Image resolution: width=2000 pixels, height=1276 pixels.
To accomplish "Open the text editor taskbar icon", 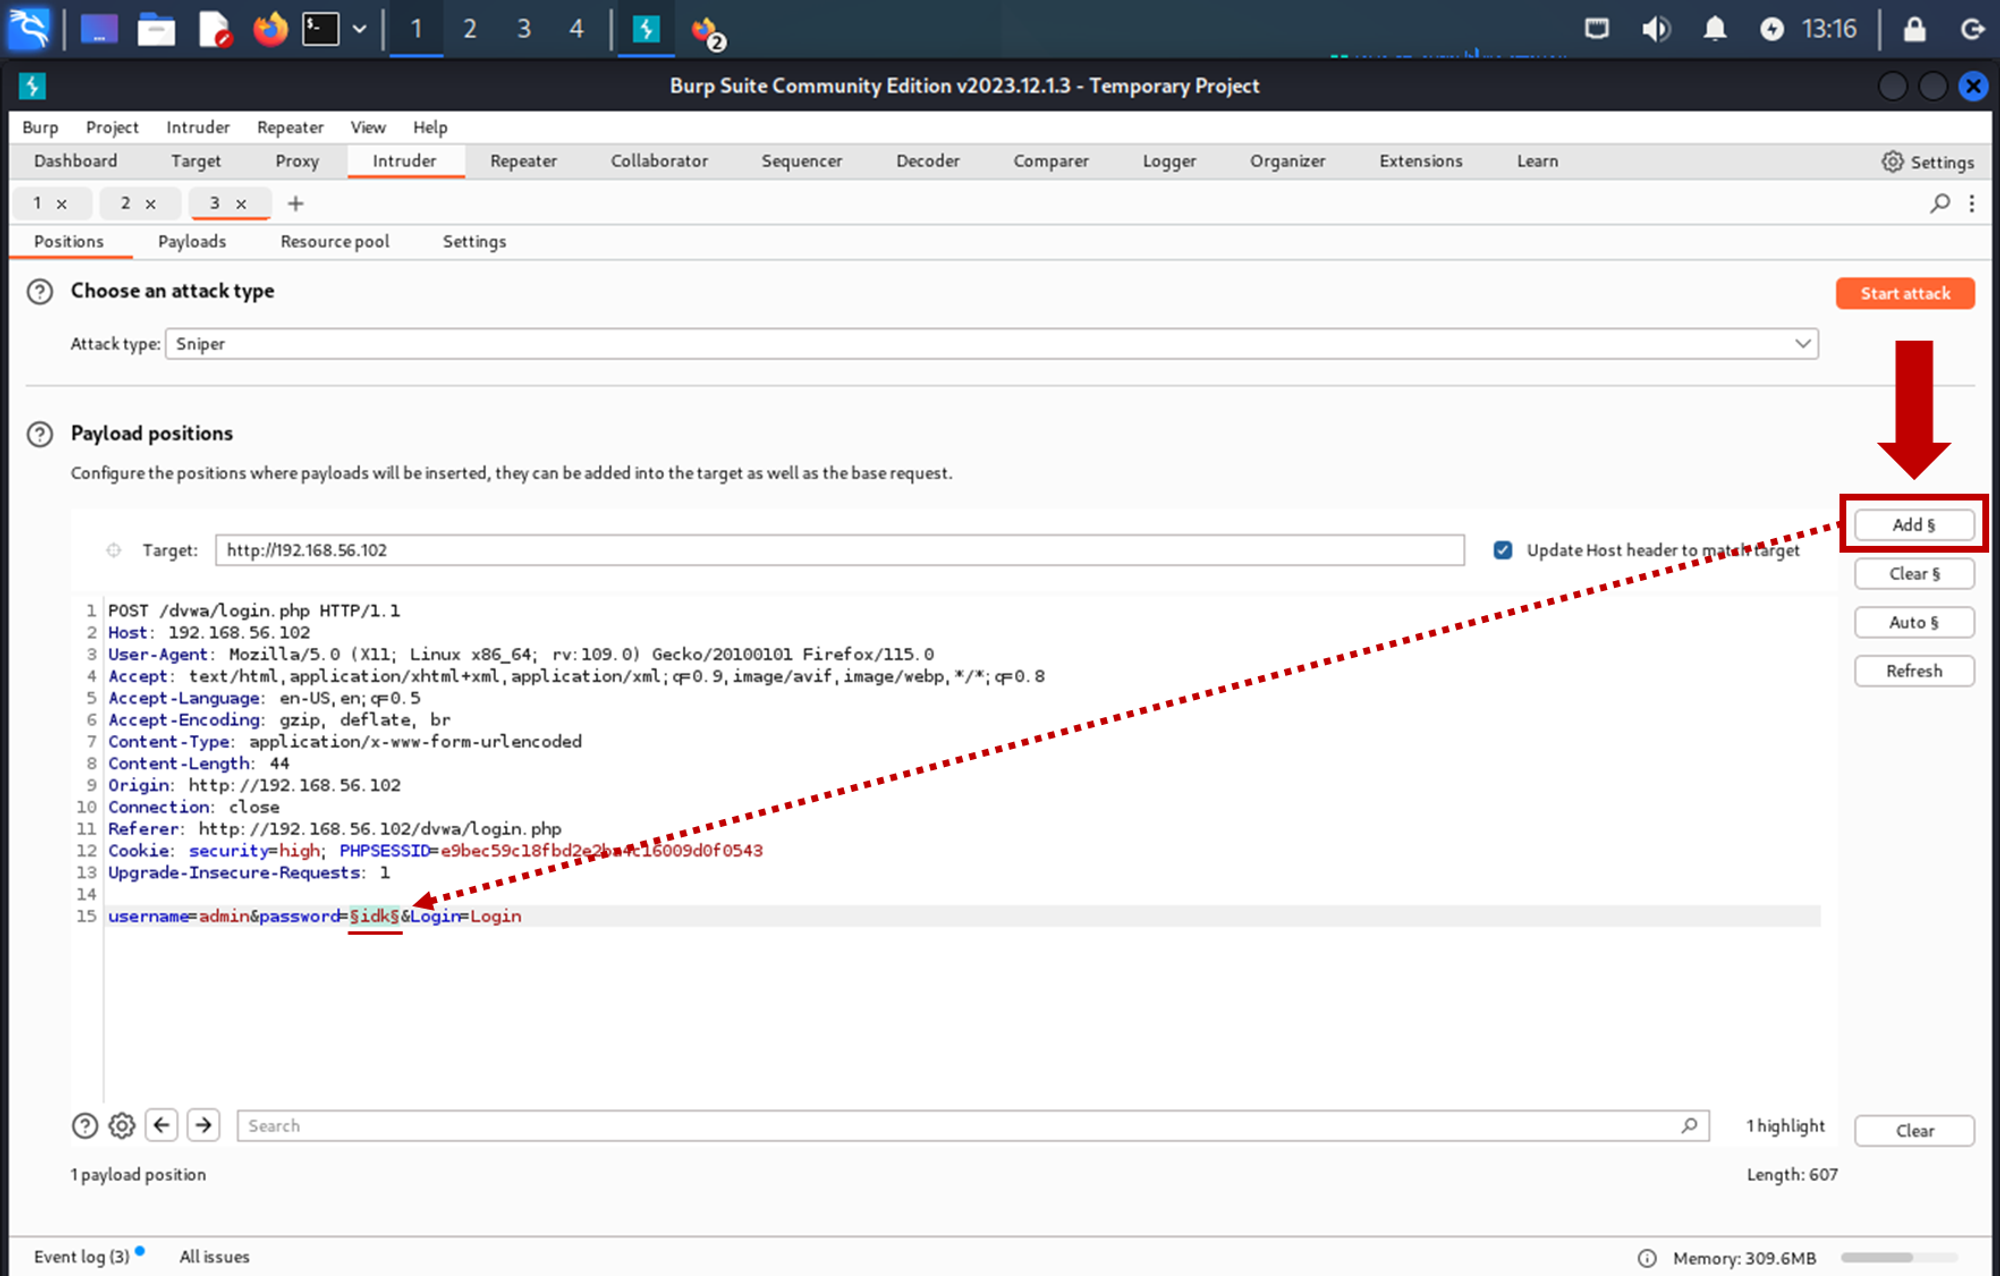I will tap(213, 29).
